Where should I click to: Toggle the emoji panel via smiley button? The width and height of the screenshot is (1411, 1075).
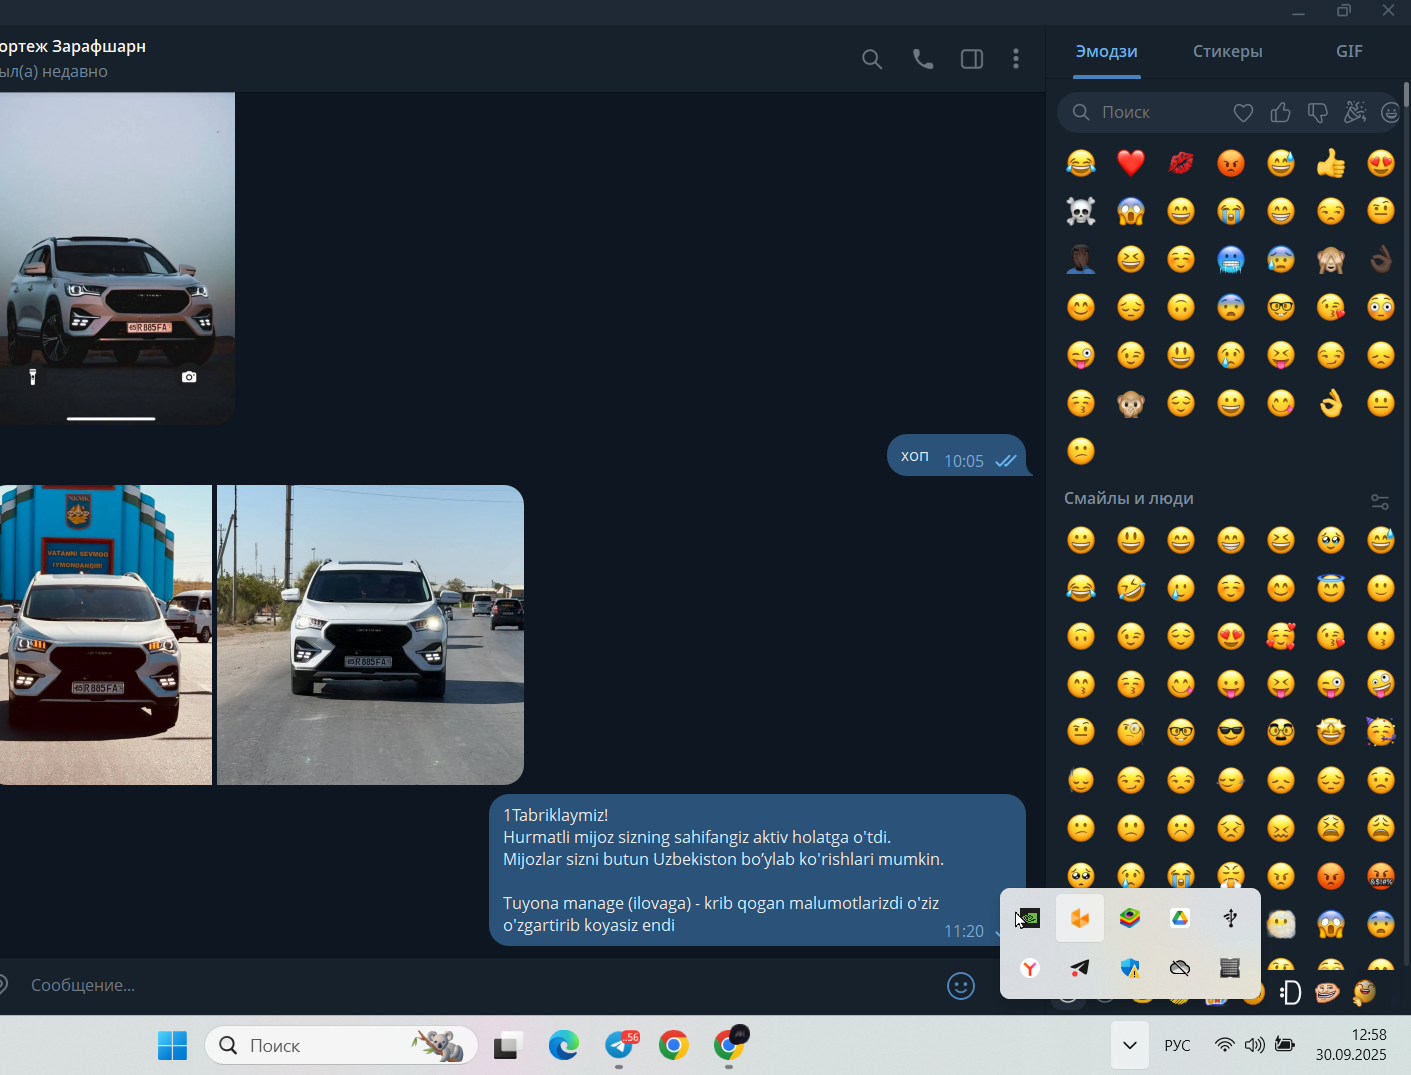[x=961, y=986]
